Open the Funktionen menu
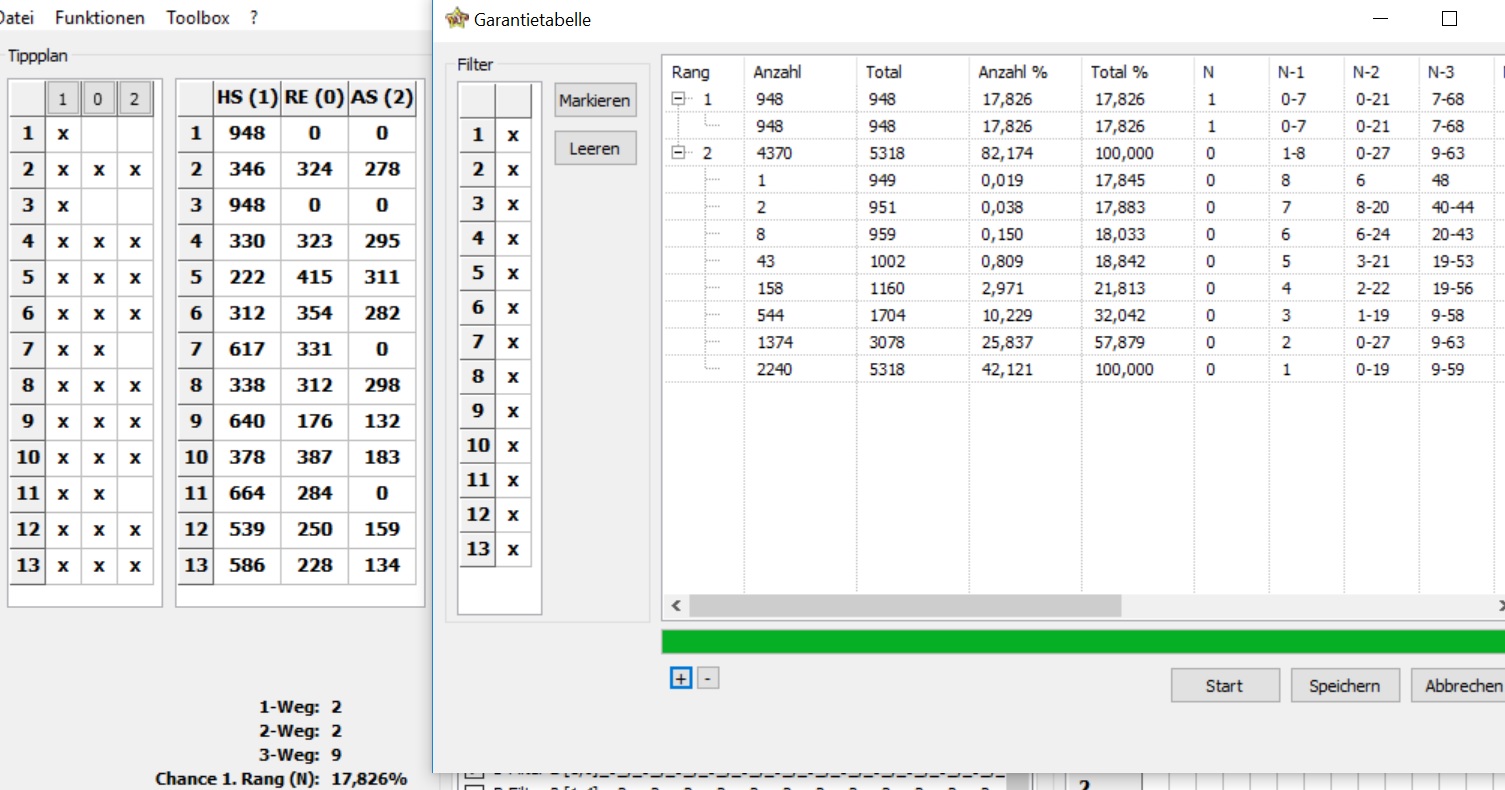Viewport: 1505px width, 790px height. (100, 18)
